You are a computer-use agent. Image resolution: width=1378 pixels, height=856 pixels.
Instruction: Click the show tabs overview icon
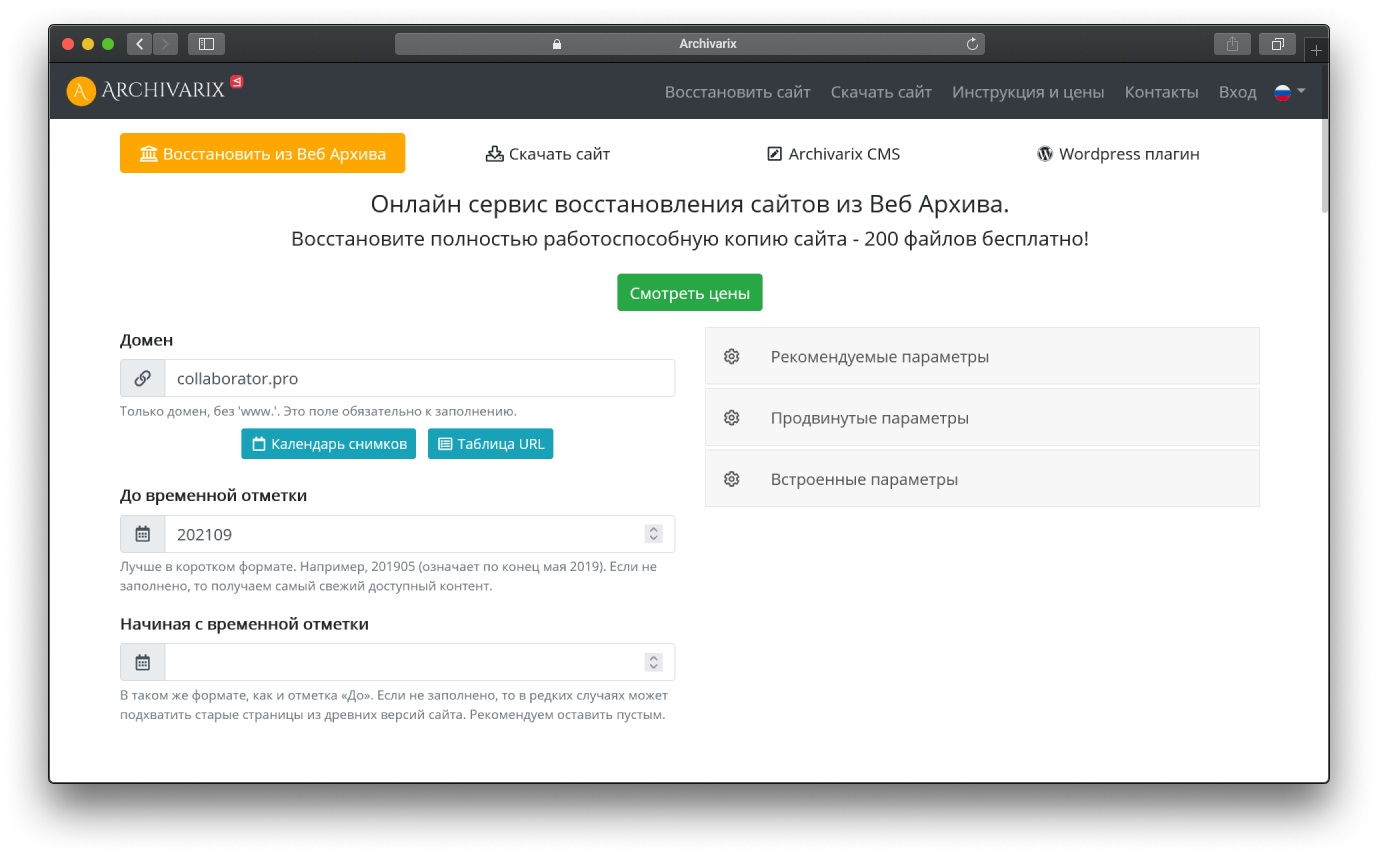(1277, 44)
